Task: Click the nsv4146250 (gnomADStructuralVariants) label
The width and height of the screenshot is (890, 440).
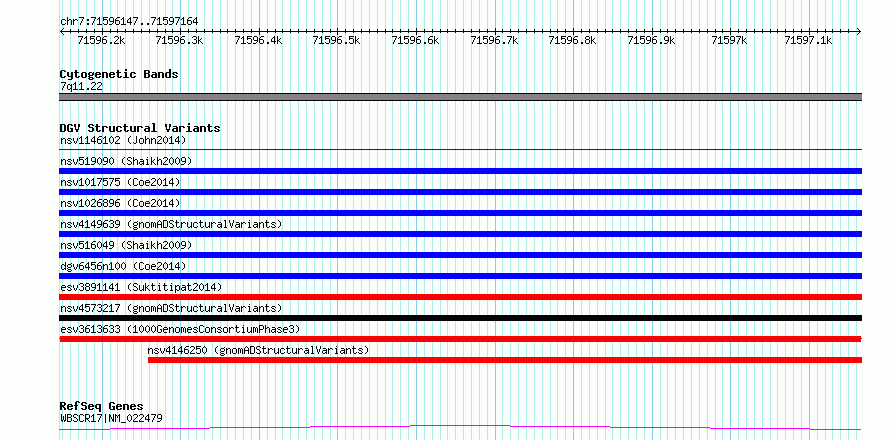Action: (258, 350)
